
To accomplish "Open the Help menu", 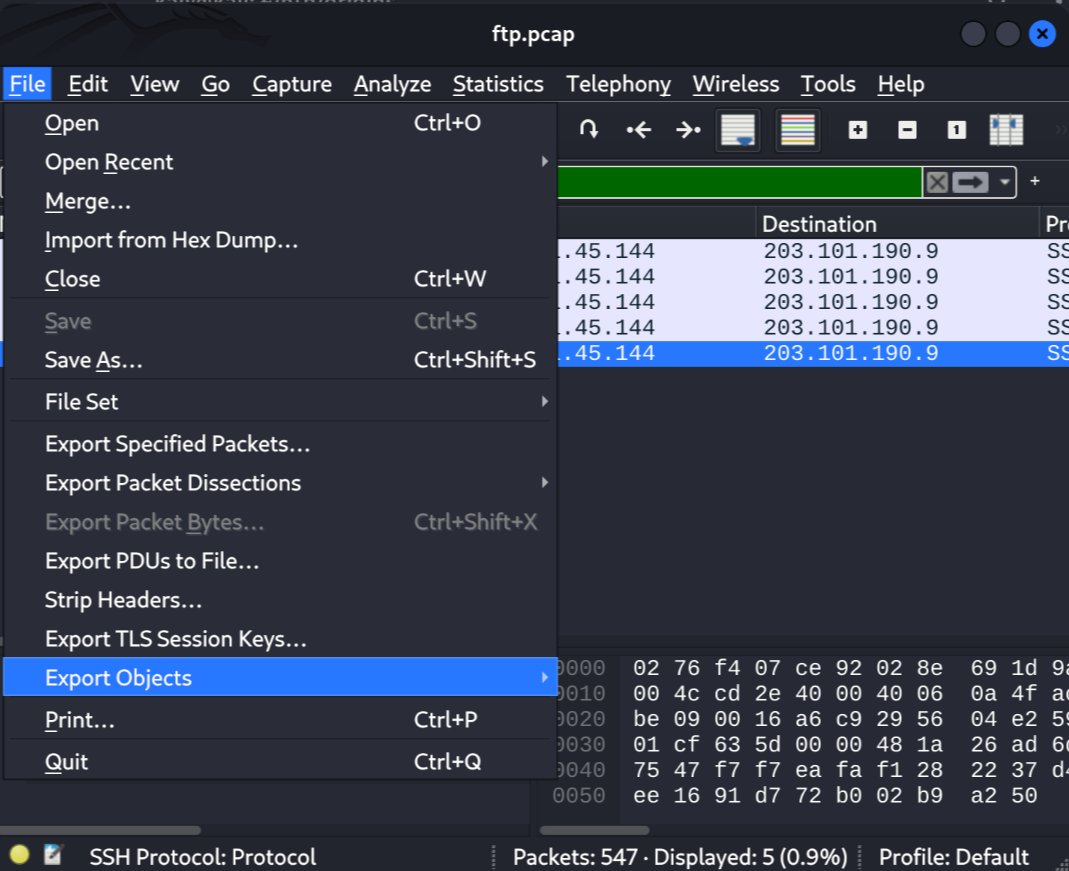I will coord(901,84).
